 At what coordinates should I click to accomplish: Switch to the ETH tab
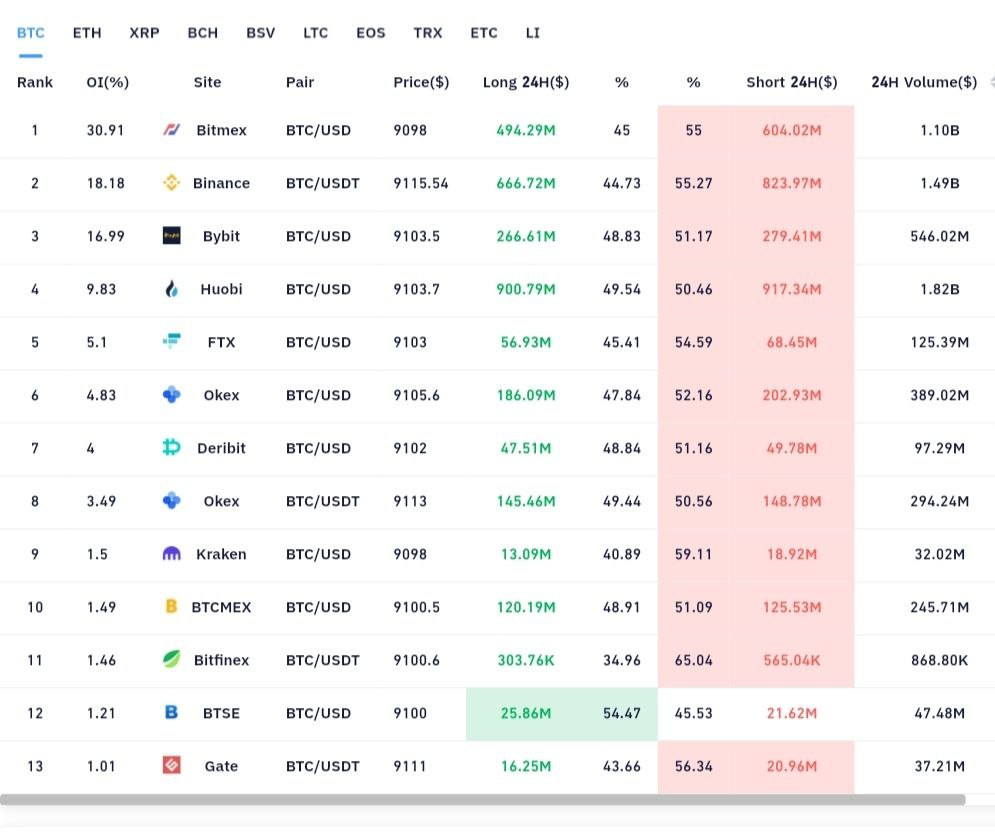click(87, 33)
